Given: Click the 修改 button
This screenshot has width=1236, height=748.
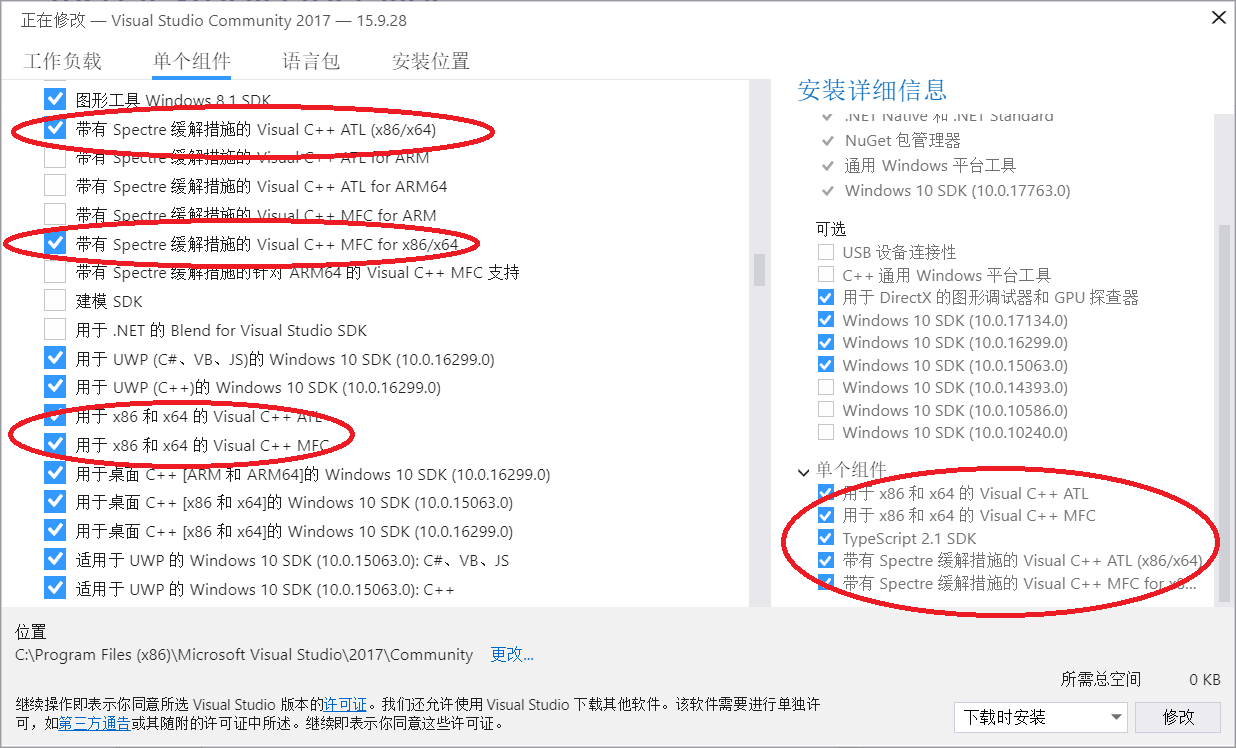Looking at the screenshot, I should click(1179, 717).
